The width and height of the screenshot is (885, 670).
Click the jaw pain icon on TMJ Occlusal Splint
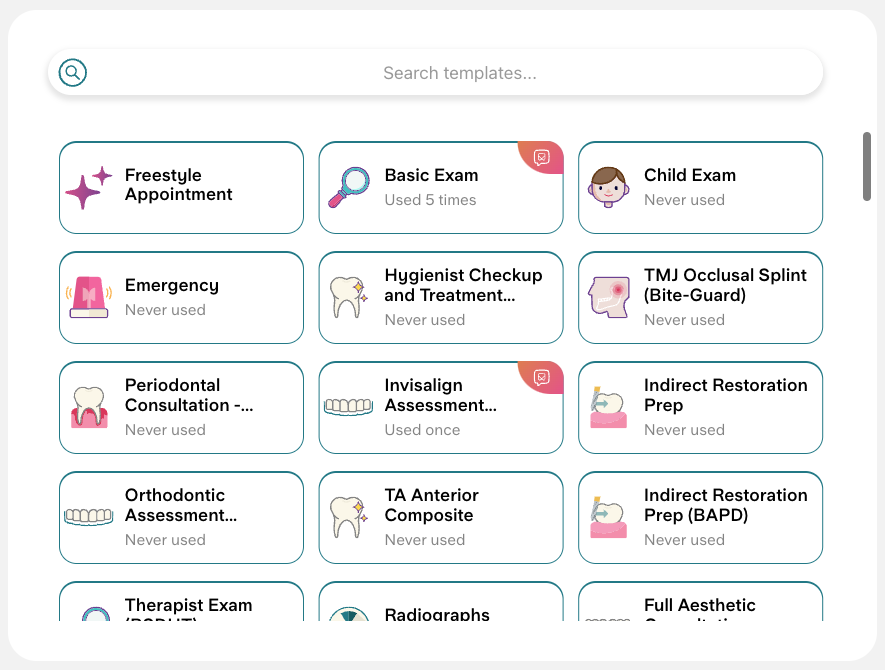tap(609, 297)
